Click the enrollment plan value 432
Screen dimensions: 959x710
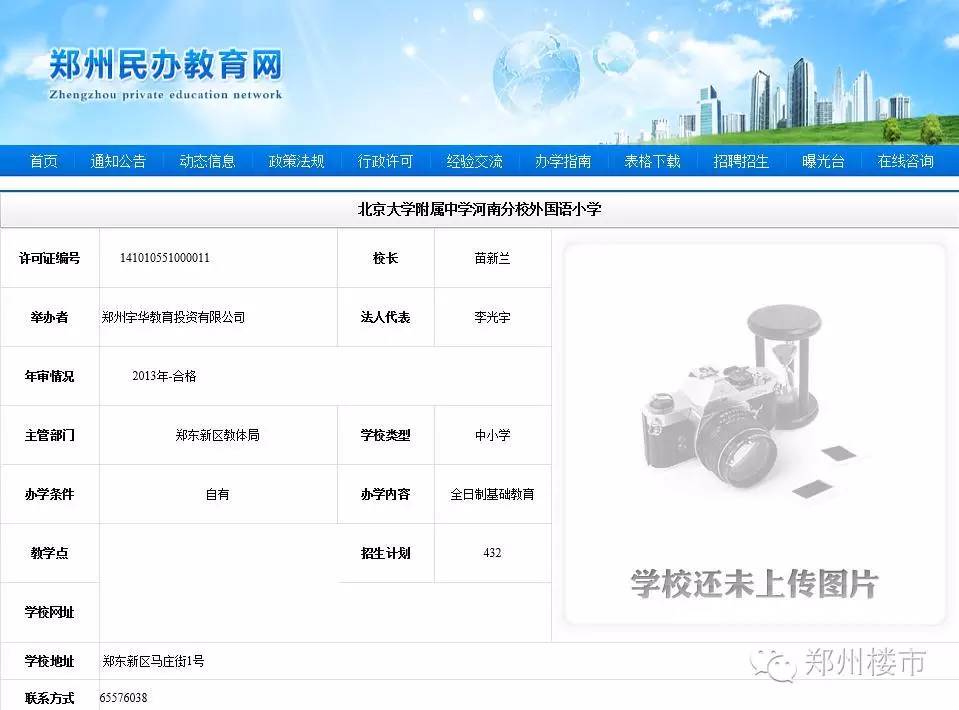[x=492, y=553]
